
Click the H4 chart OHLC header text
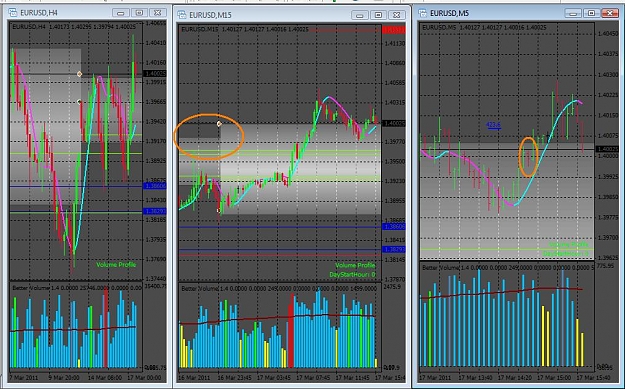point(74,27)
